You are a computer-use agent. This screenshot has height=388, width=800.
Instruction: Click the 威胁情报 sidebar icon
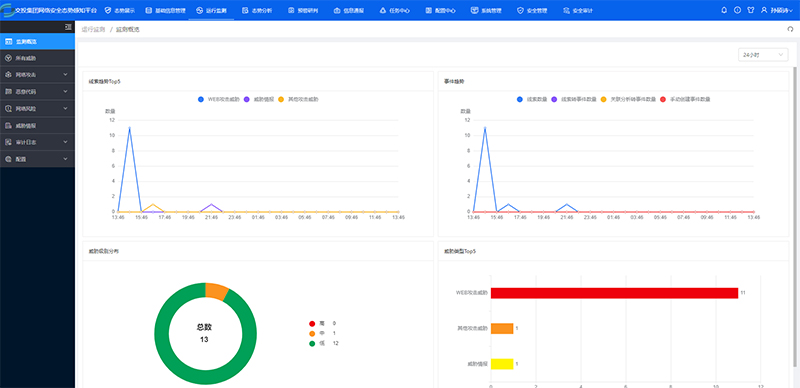[x=9, y=126]
